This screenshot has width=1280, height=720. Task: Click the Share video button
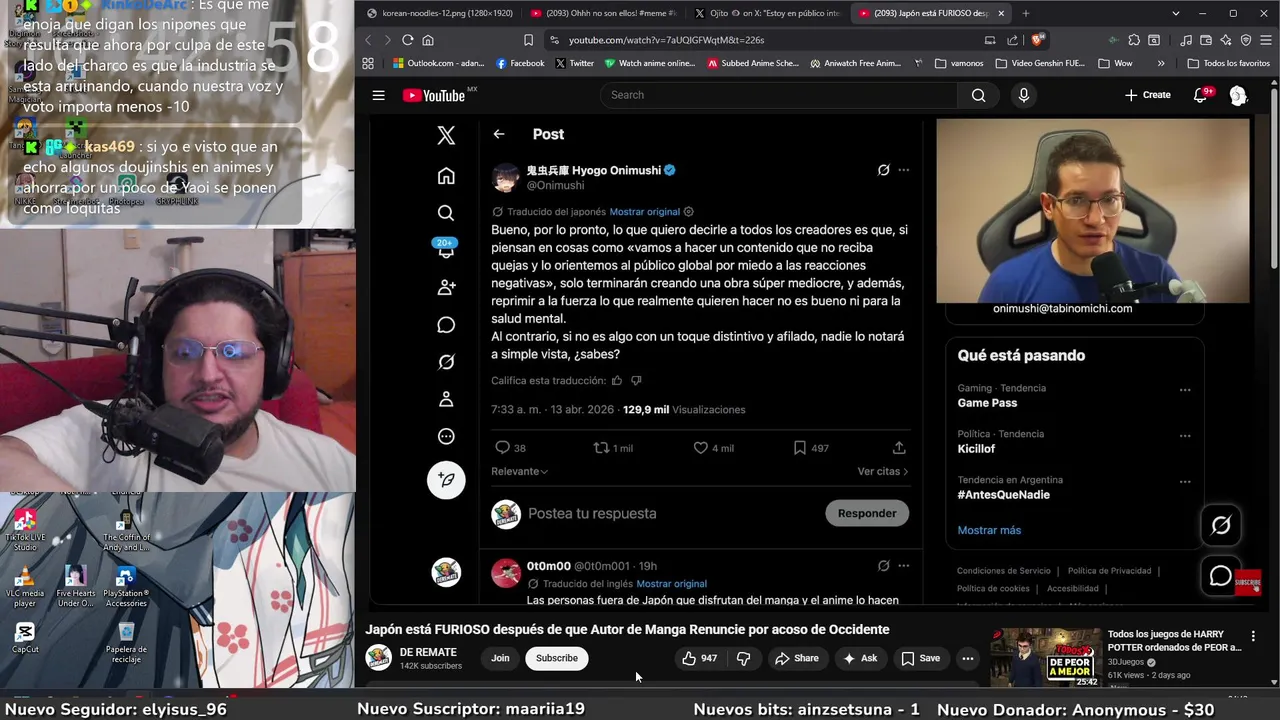pos(797,658)
